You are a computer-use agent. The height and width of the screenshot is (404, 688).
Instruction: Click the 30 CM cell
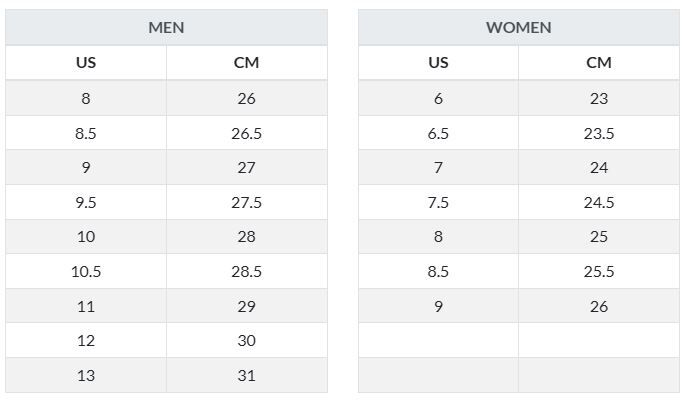click(246, 340)
